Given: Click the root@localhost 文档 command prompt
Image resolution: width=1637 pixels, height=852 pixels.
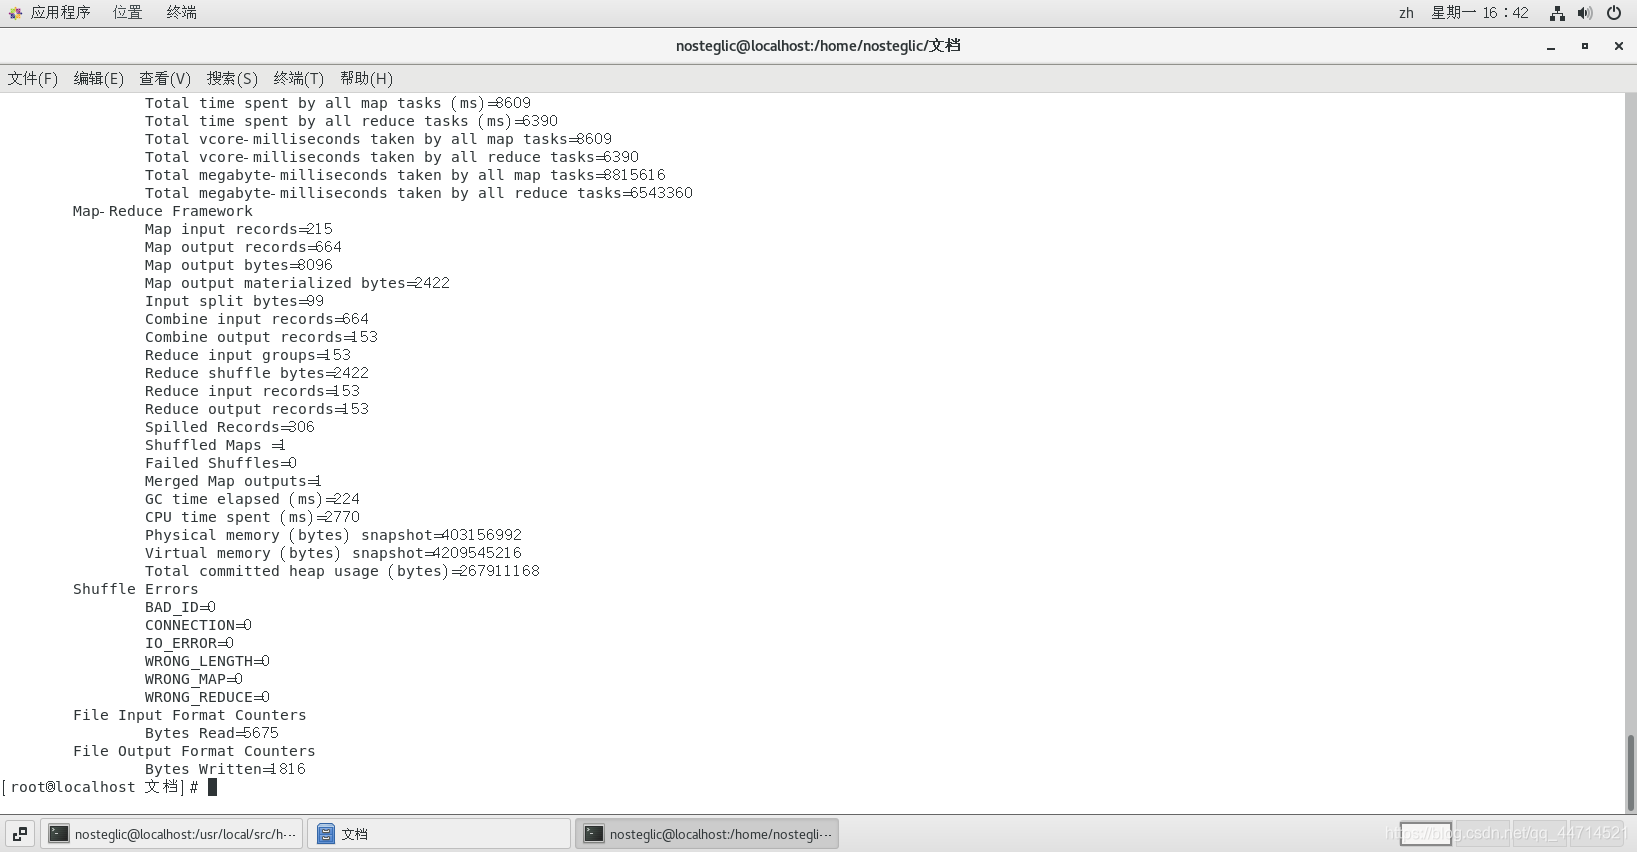Looking at the screenshot, I should coord(100,787).
